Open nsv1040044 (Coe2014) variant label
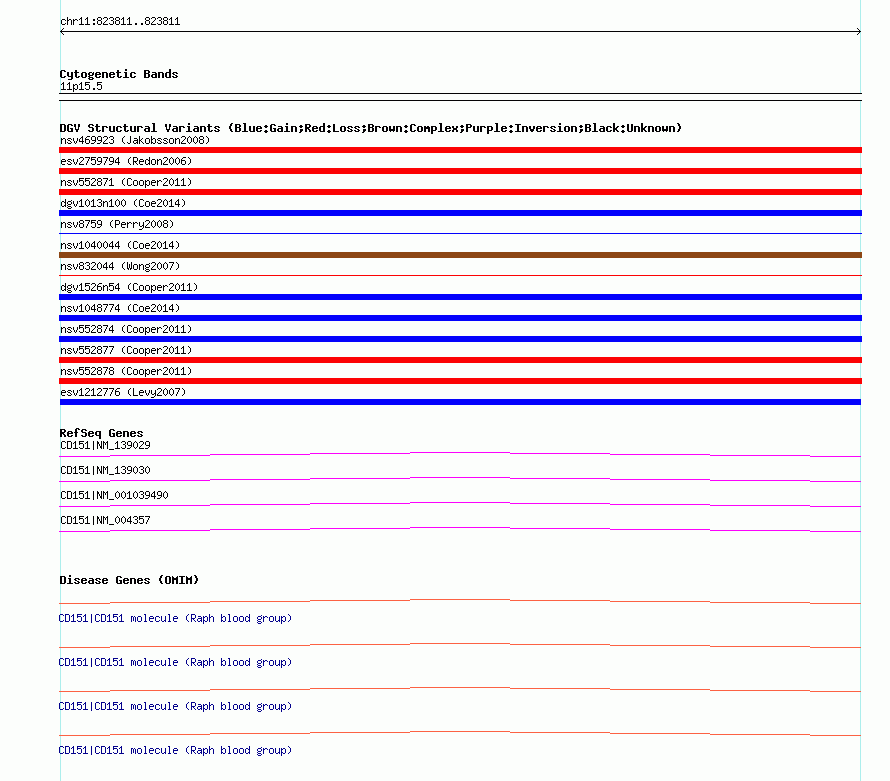This screenshot has width=890, height=781. (120, 245)
